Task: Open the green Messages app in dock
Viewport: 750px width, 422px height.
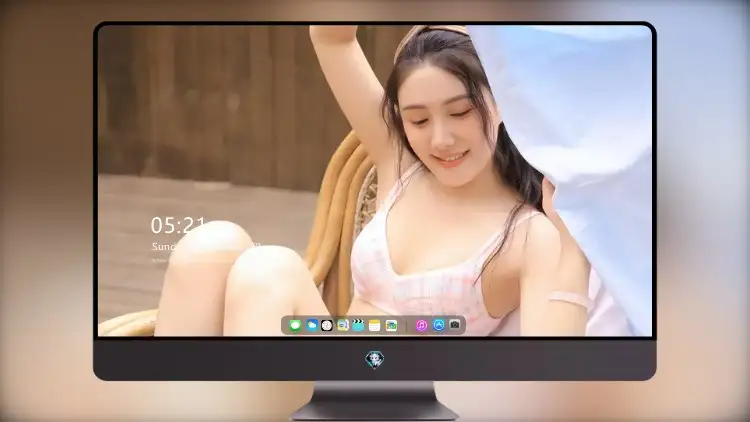Action: [x=295, y=325]
